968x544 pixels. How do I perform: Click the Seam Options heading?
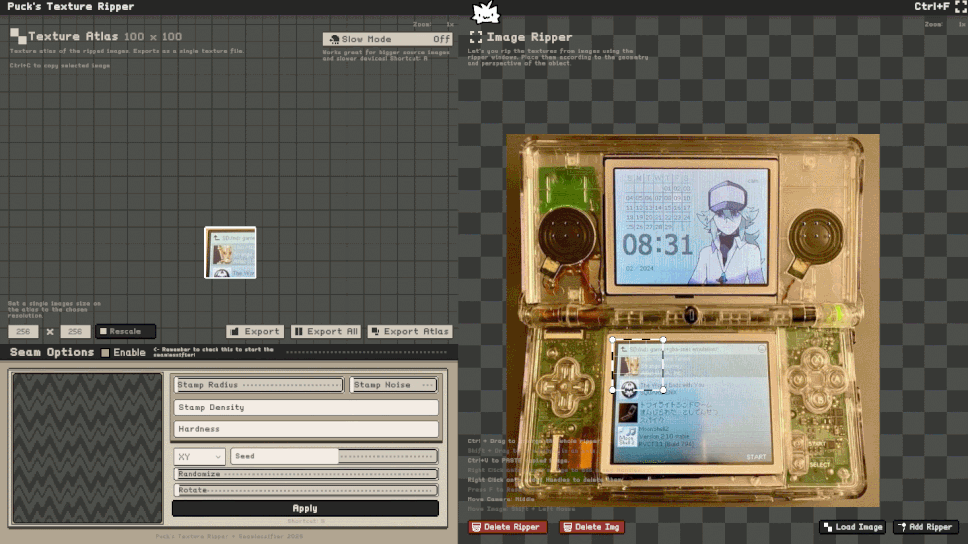point(52,352)
